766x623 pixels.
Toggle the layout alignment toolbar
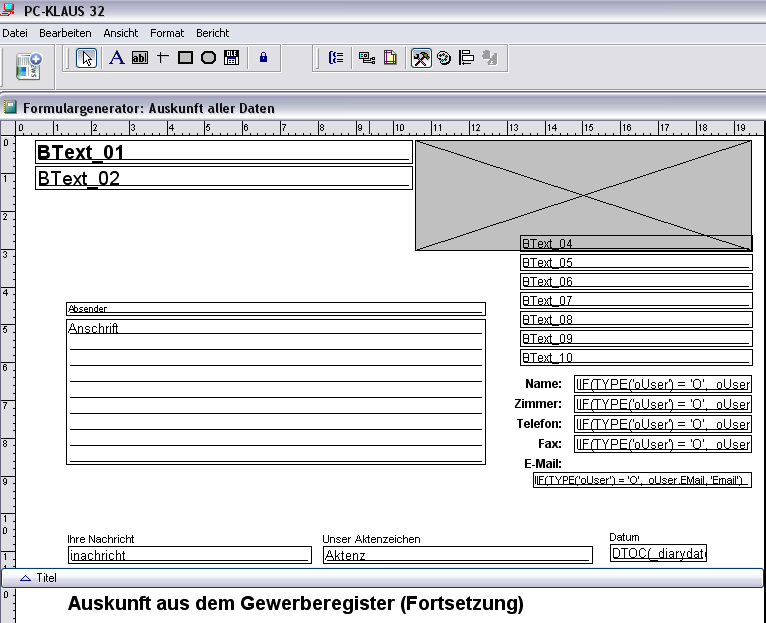click(466, 58)
